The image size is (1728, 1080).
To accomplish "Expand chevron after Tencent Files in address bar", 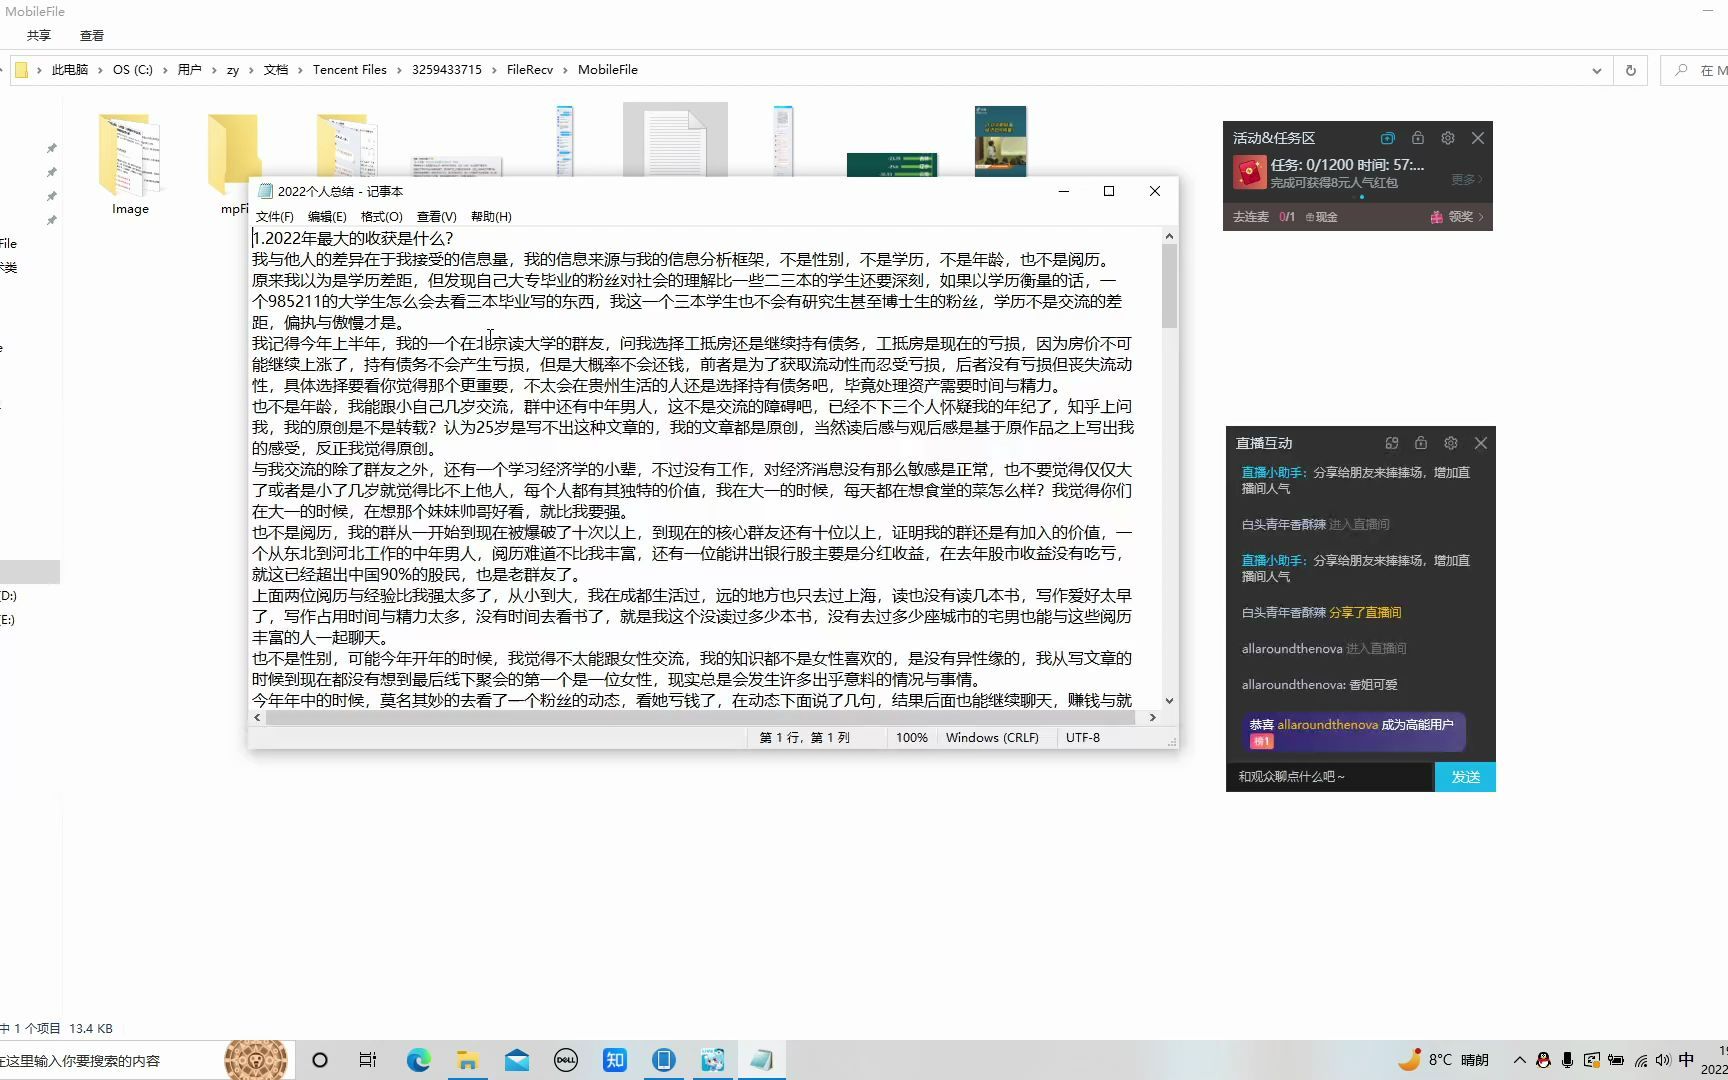I will 399,70.
